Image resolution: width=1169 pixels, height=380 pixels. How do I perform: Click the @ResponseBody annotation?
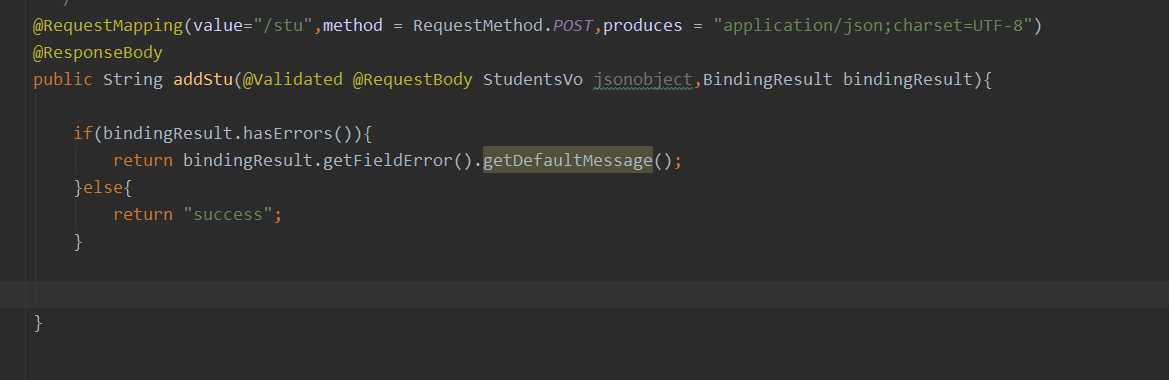coord(98,53)
